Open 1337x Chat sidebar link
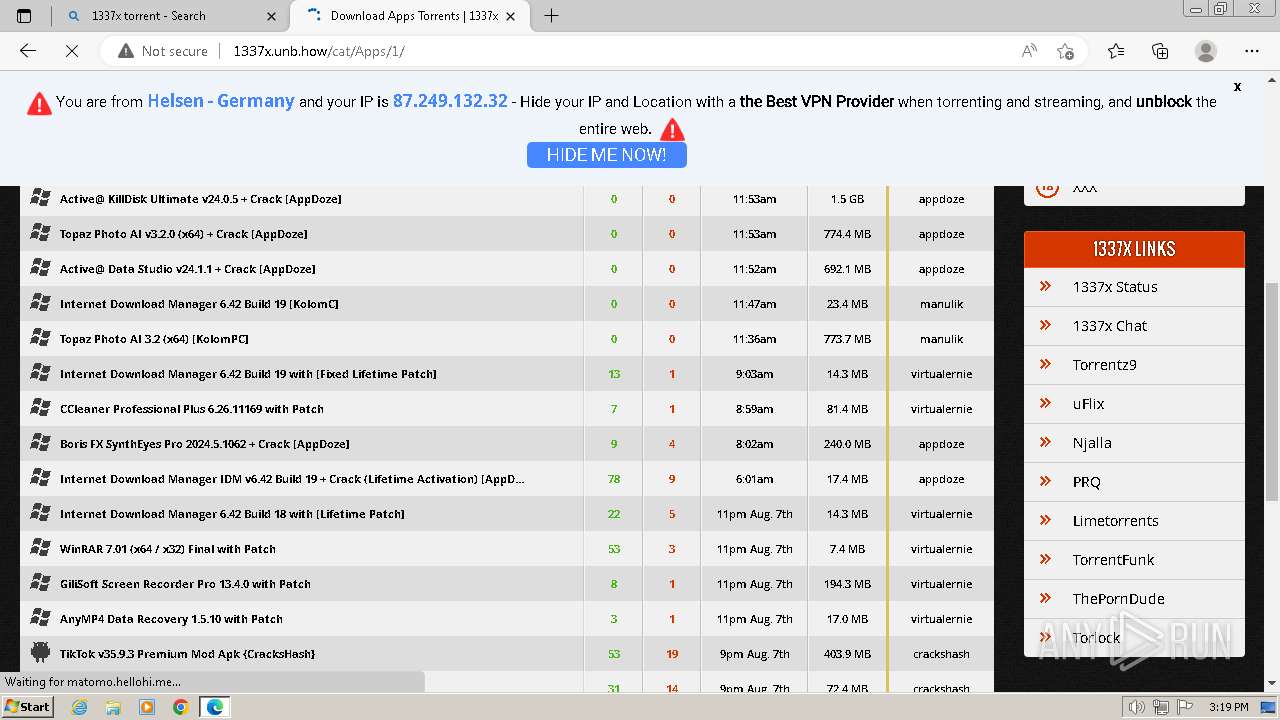1280x720 pixels. 1109,326
